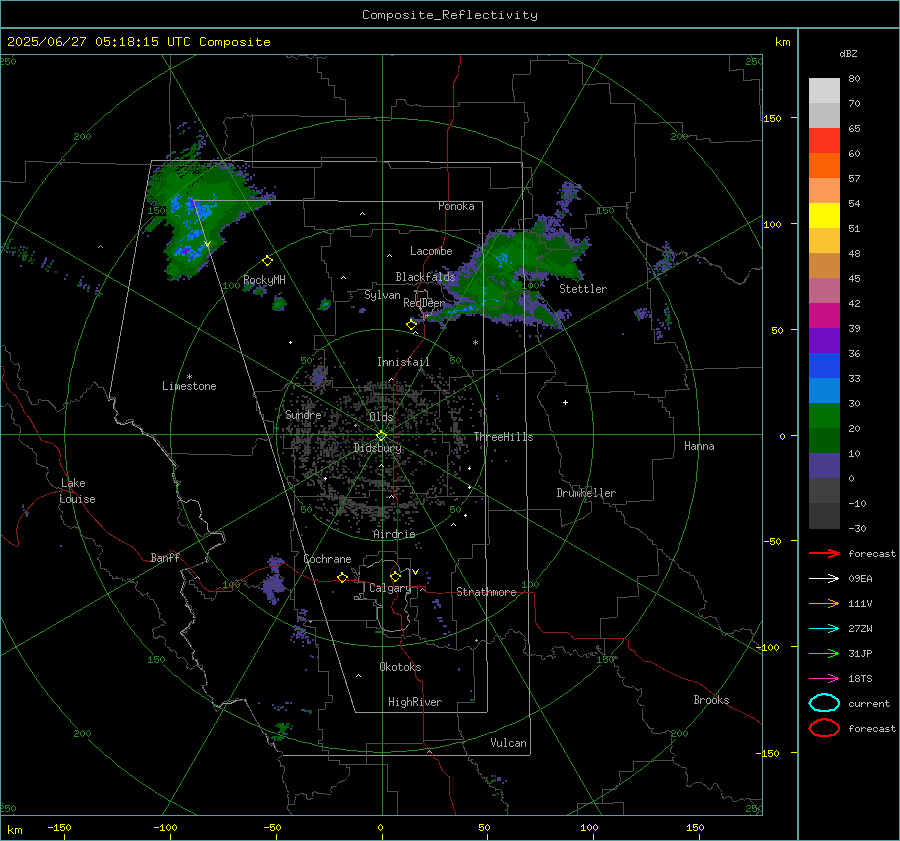Click the Okotoks label
This screenshot has width=900, height=841.
tap(400, 667)
